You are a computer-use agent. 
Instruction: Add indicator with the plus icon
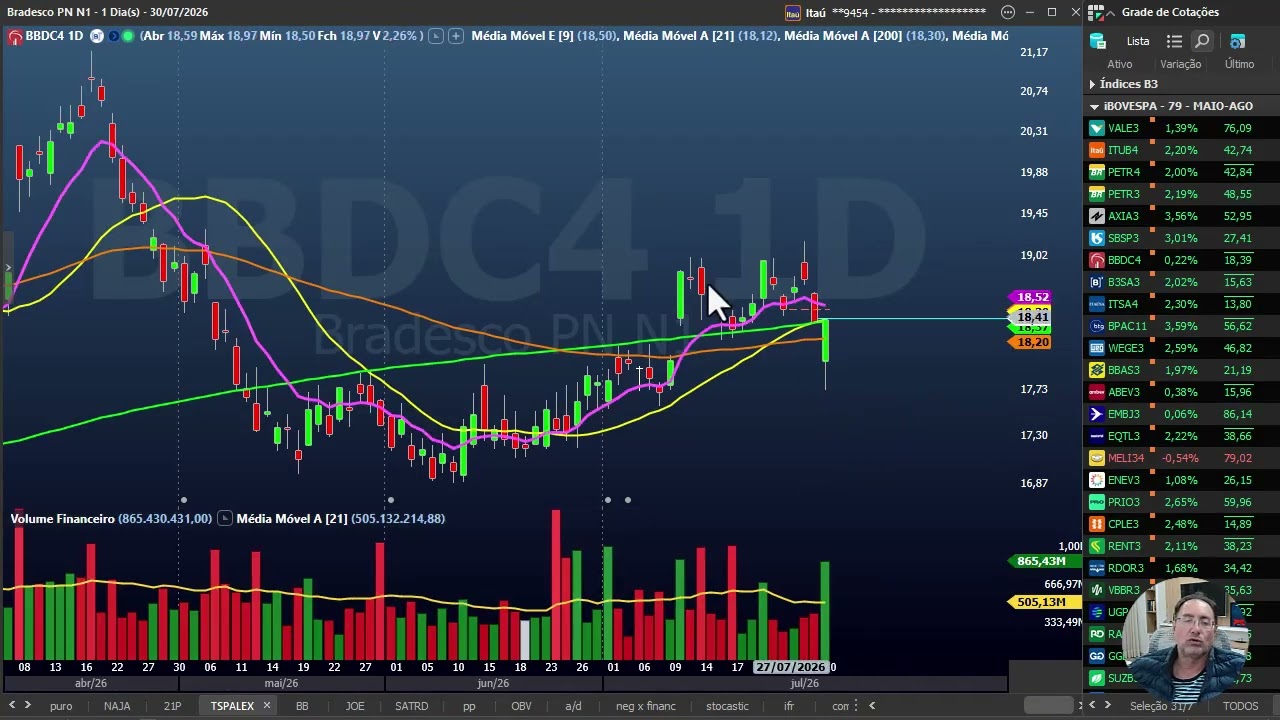coord(456,36)
